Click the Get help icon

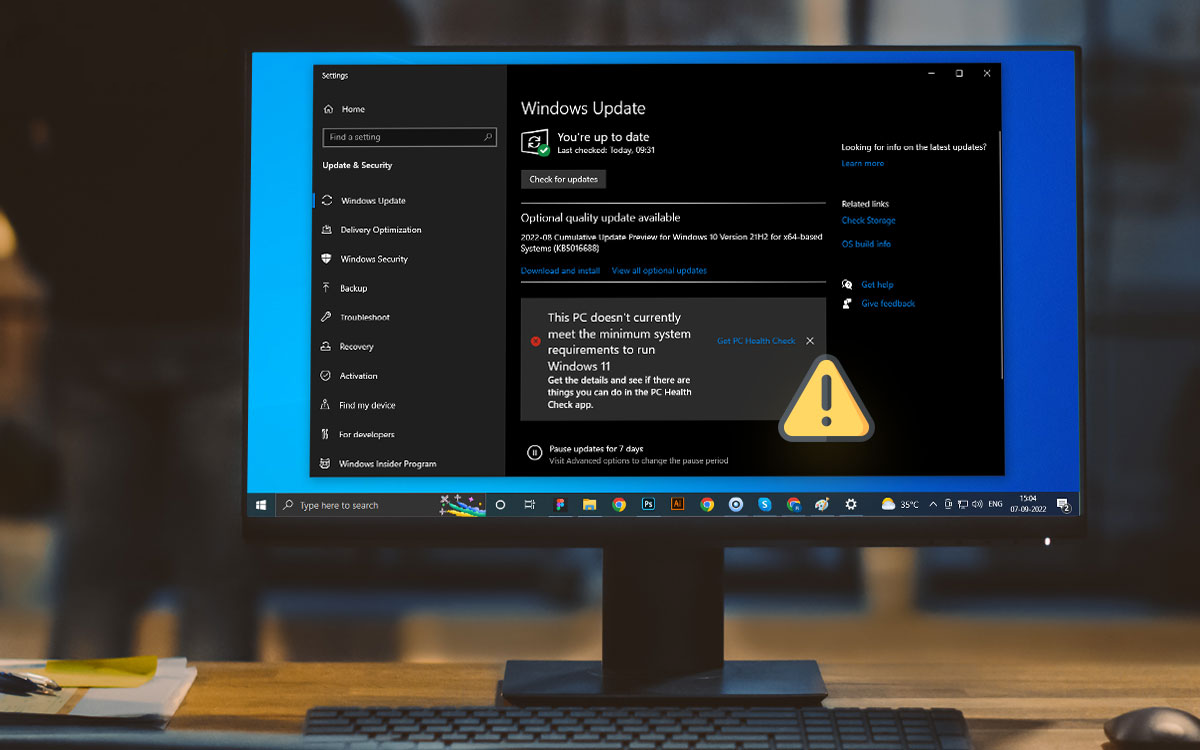coord(847,284)
